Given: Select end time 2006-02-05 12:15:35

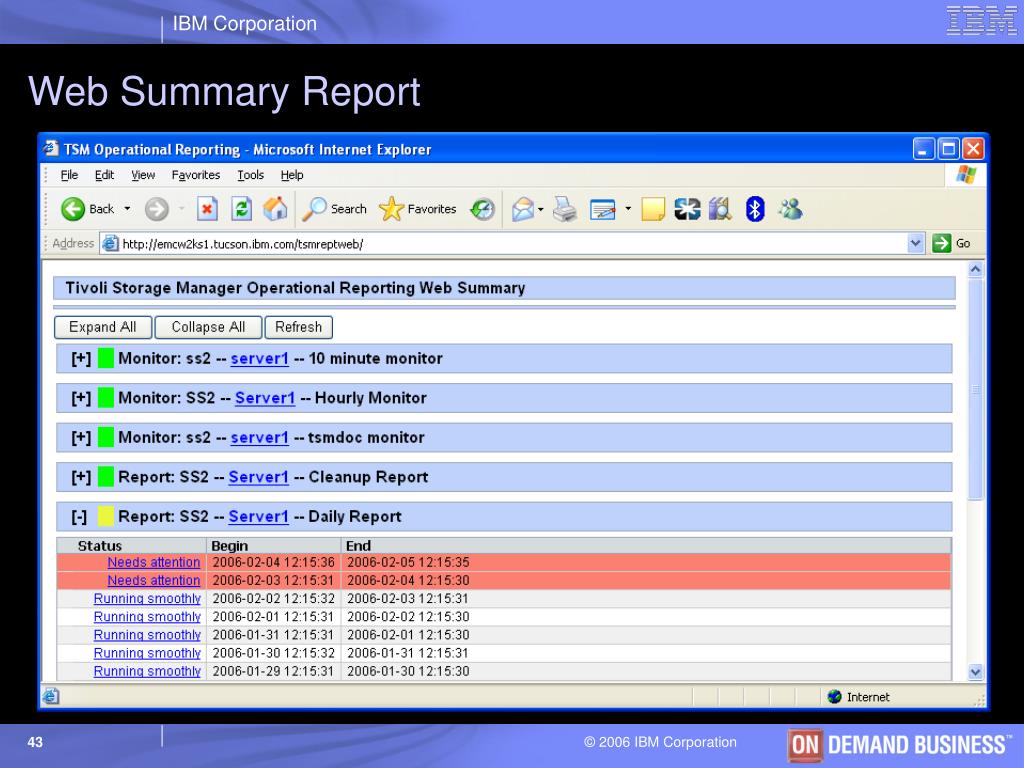Looking at the screenshot, I should coord(408,562).
